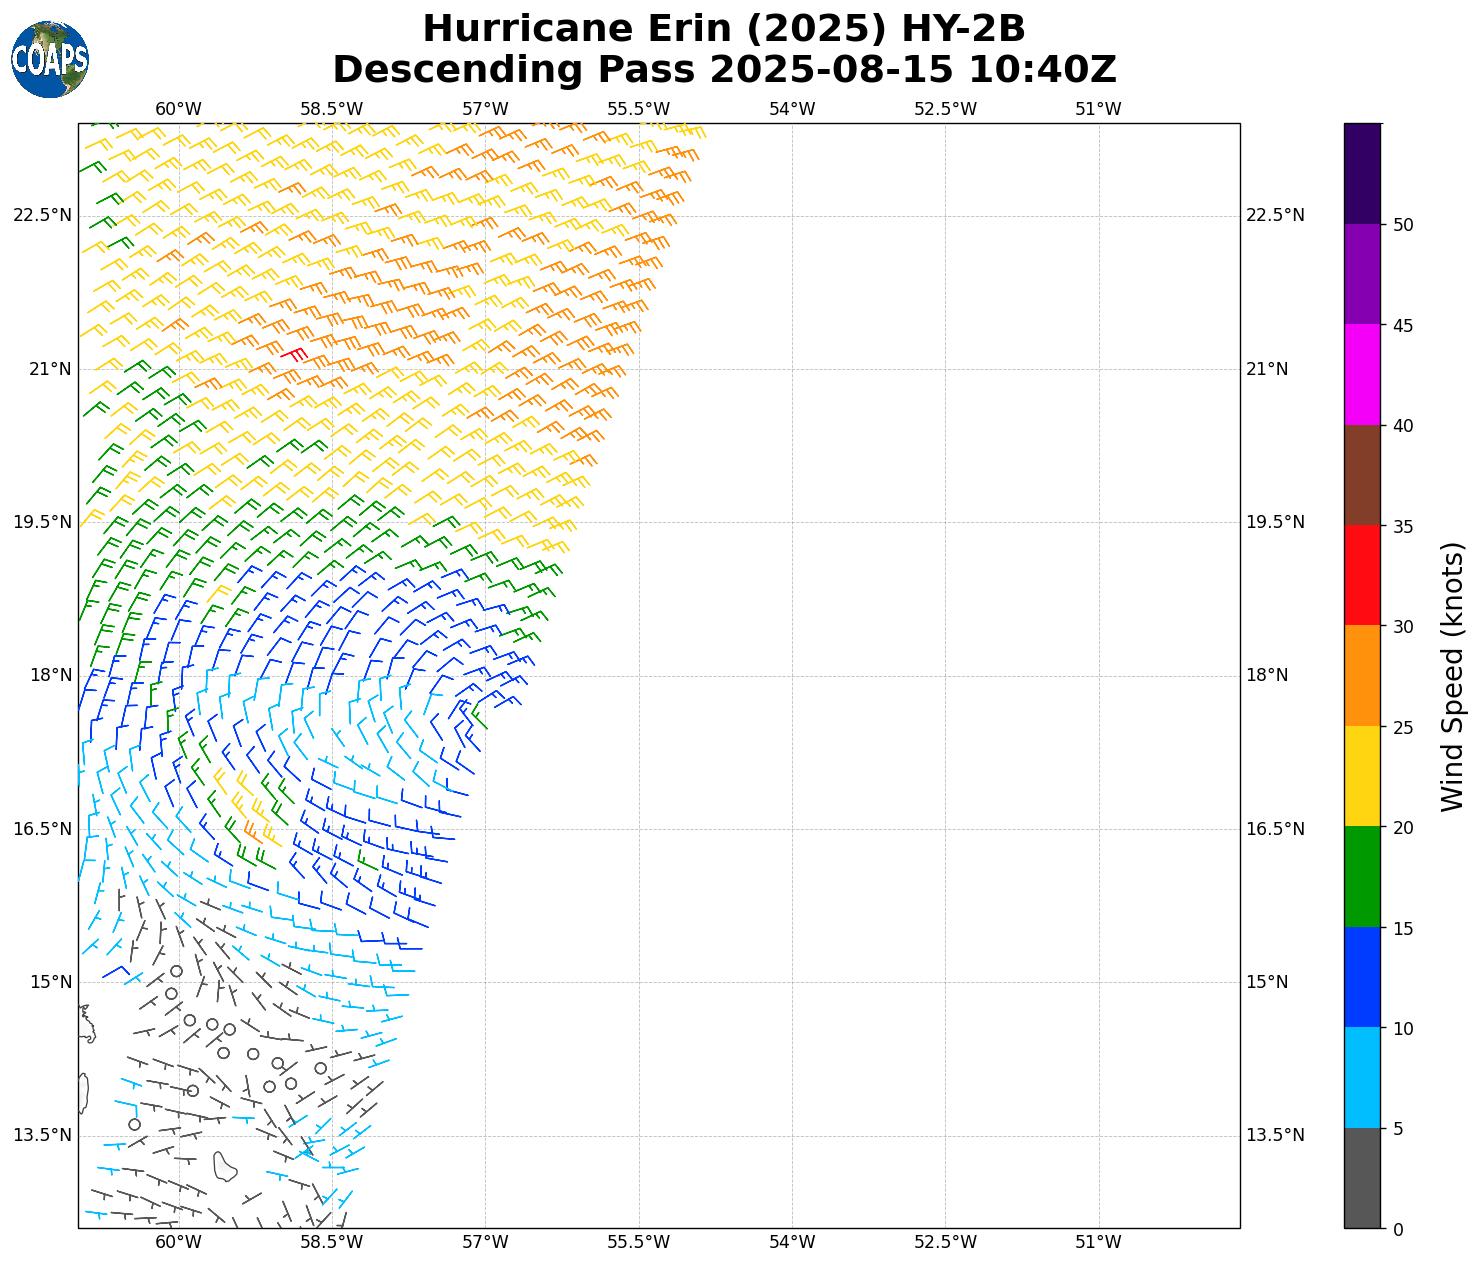Screen dimensions: 1481x1264
Task: Click the single red wind barb
Action: (294, 353)
